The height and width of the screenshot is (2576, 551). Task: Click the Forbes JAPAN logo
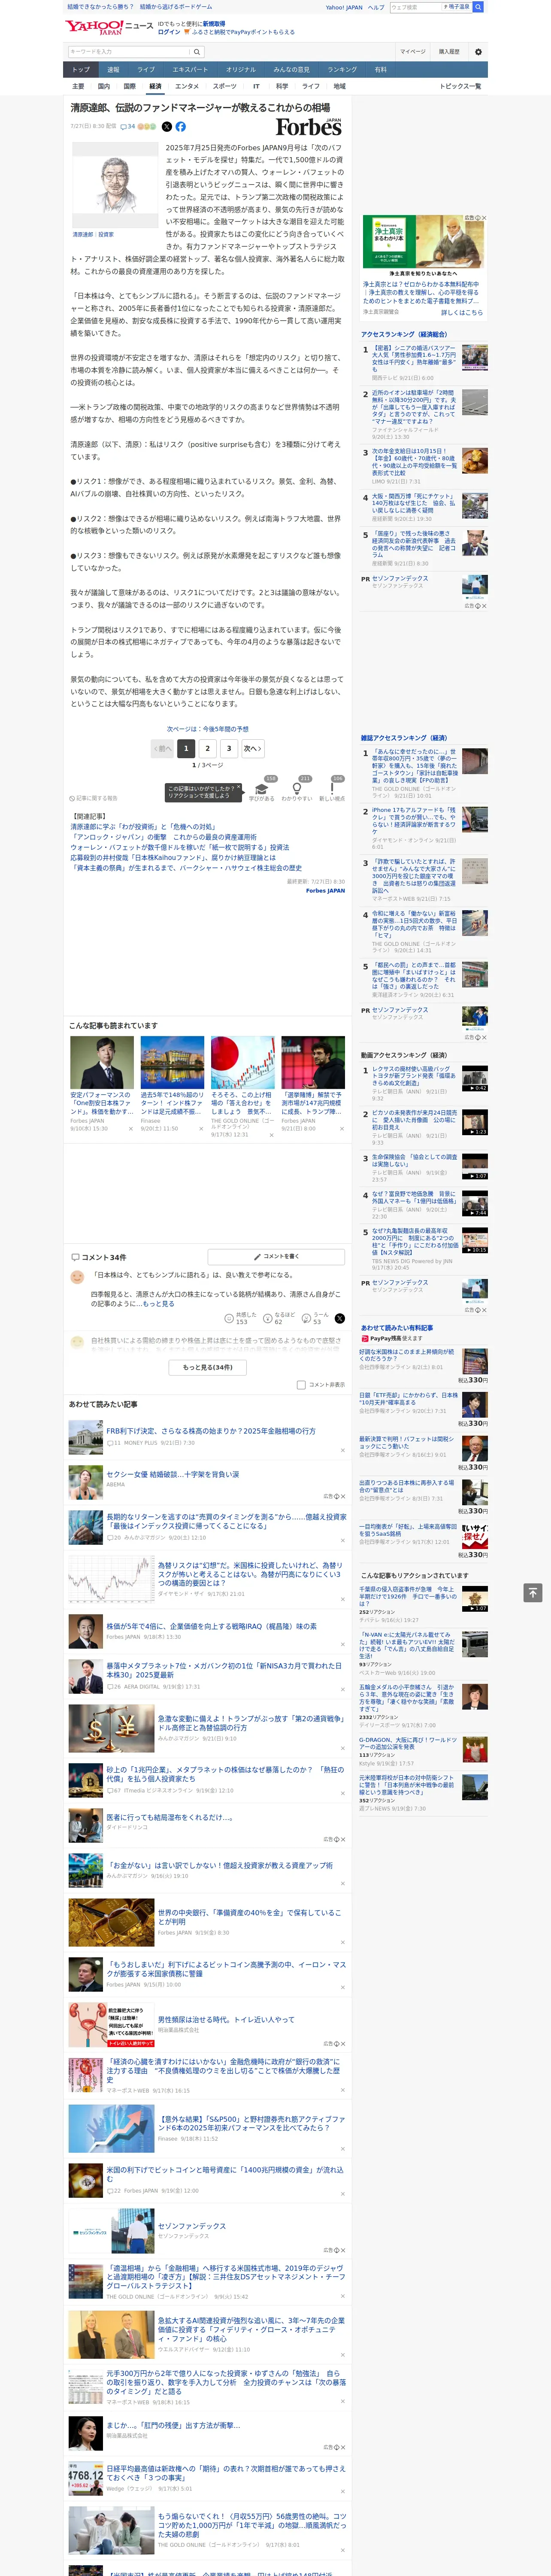point(309,127)
